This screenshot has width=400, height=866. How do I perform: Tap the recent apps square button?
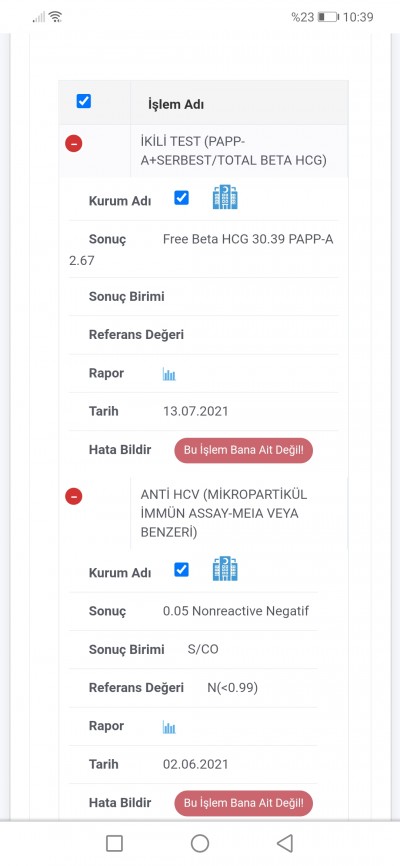(x=114, y=843)
